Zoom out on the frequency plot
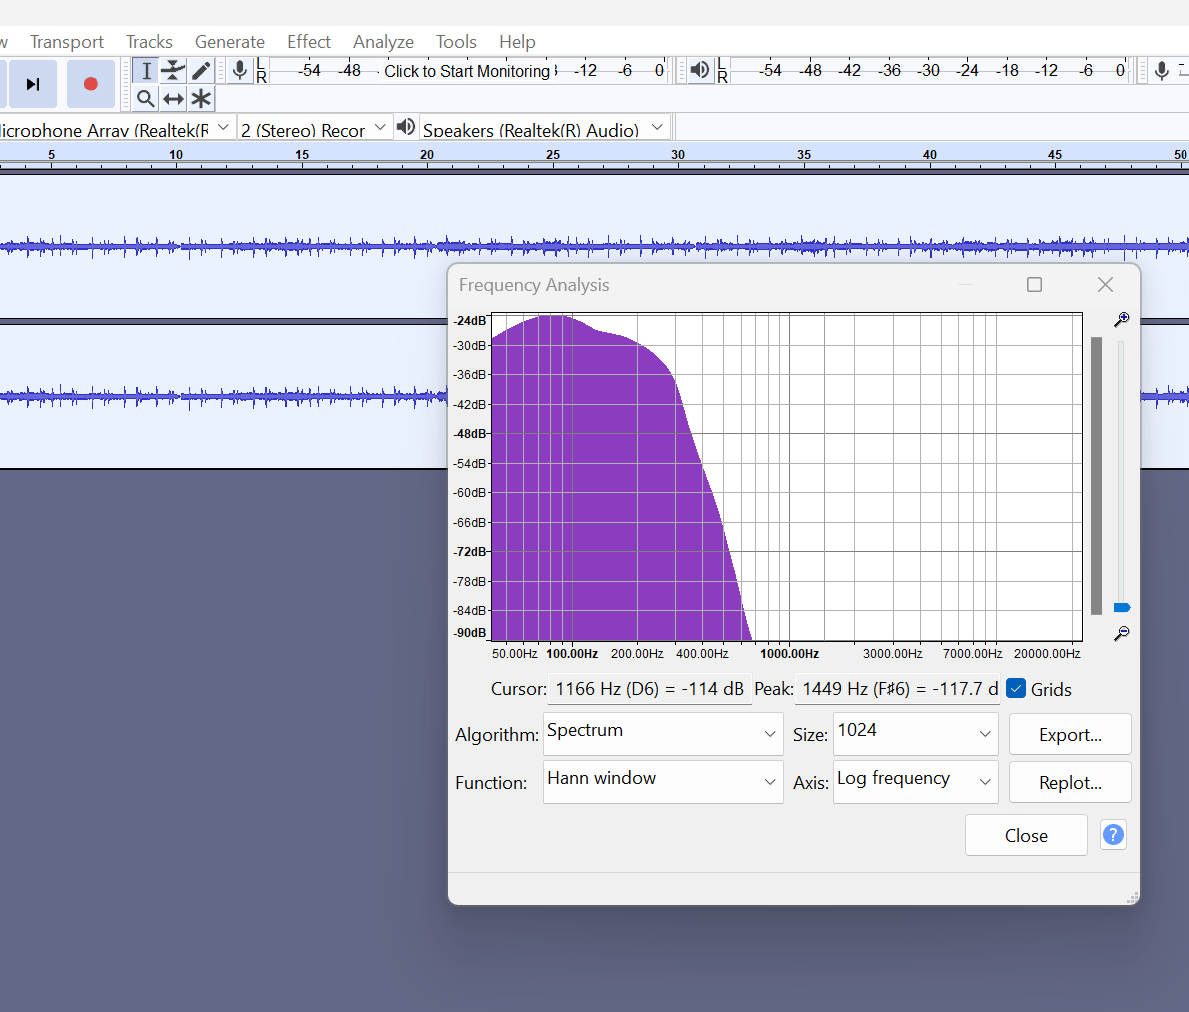 [1122, 633]
